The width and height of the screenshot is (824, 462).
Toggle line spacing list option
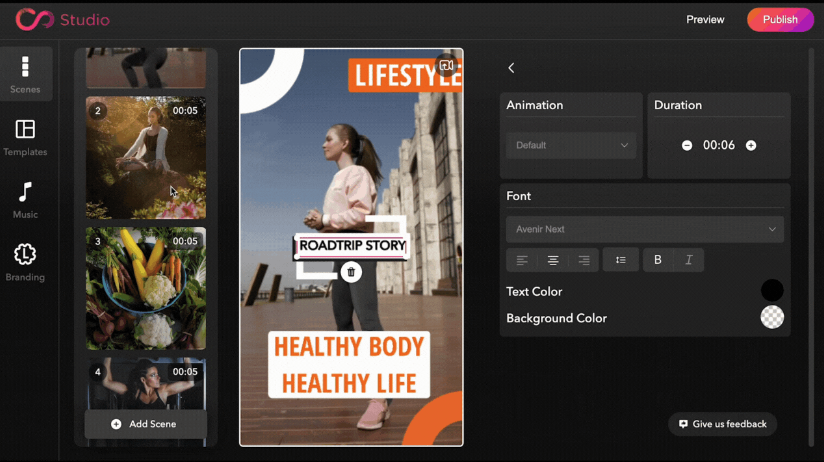coord(621,260)
